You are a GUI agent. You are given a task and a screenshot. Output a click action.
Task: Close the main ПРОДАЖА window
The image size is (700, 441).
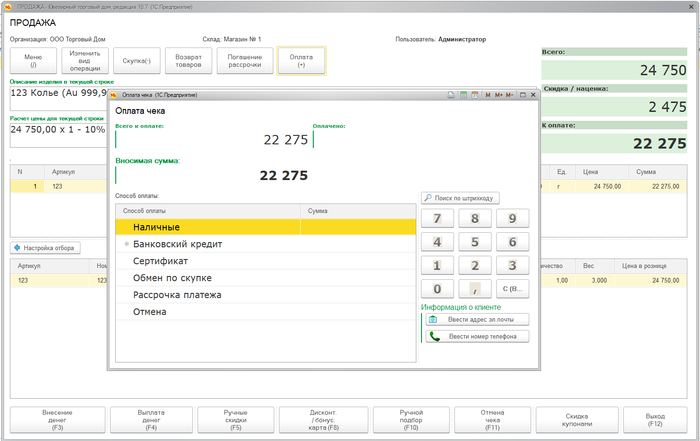click(x=691, y=7)
